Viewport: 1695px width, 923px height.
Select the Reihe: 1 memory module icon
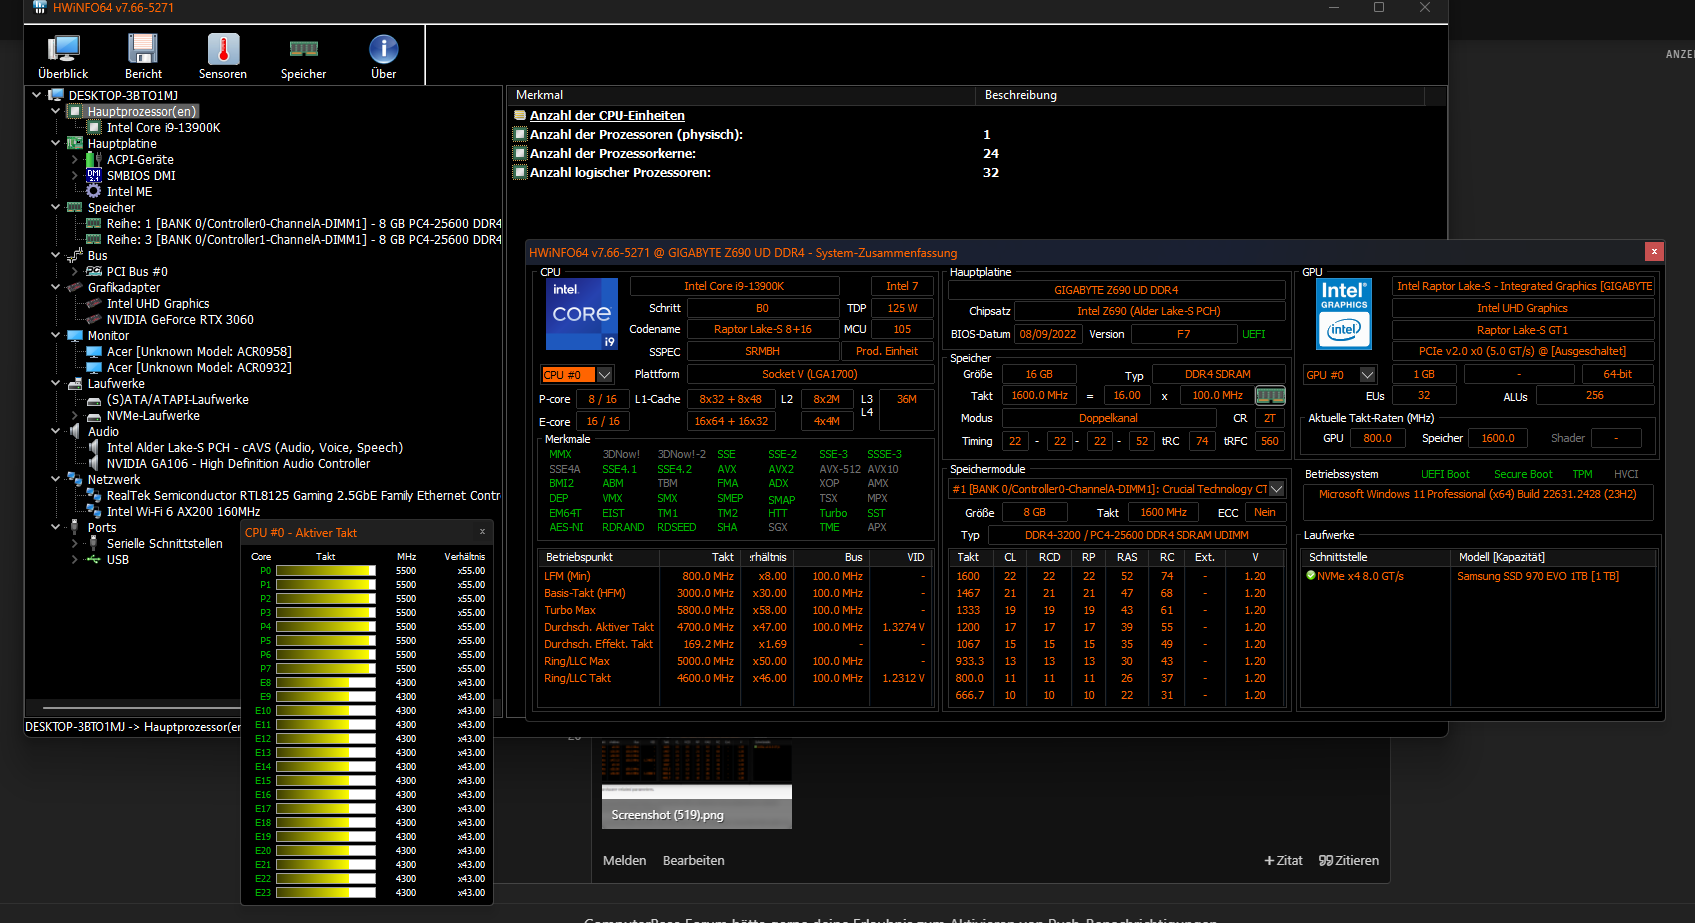point(94,223)
